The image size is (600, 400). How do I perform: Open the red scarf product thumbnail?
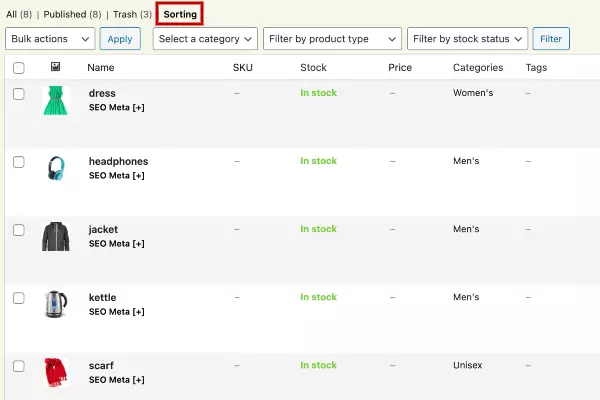(55, 372)
